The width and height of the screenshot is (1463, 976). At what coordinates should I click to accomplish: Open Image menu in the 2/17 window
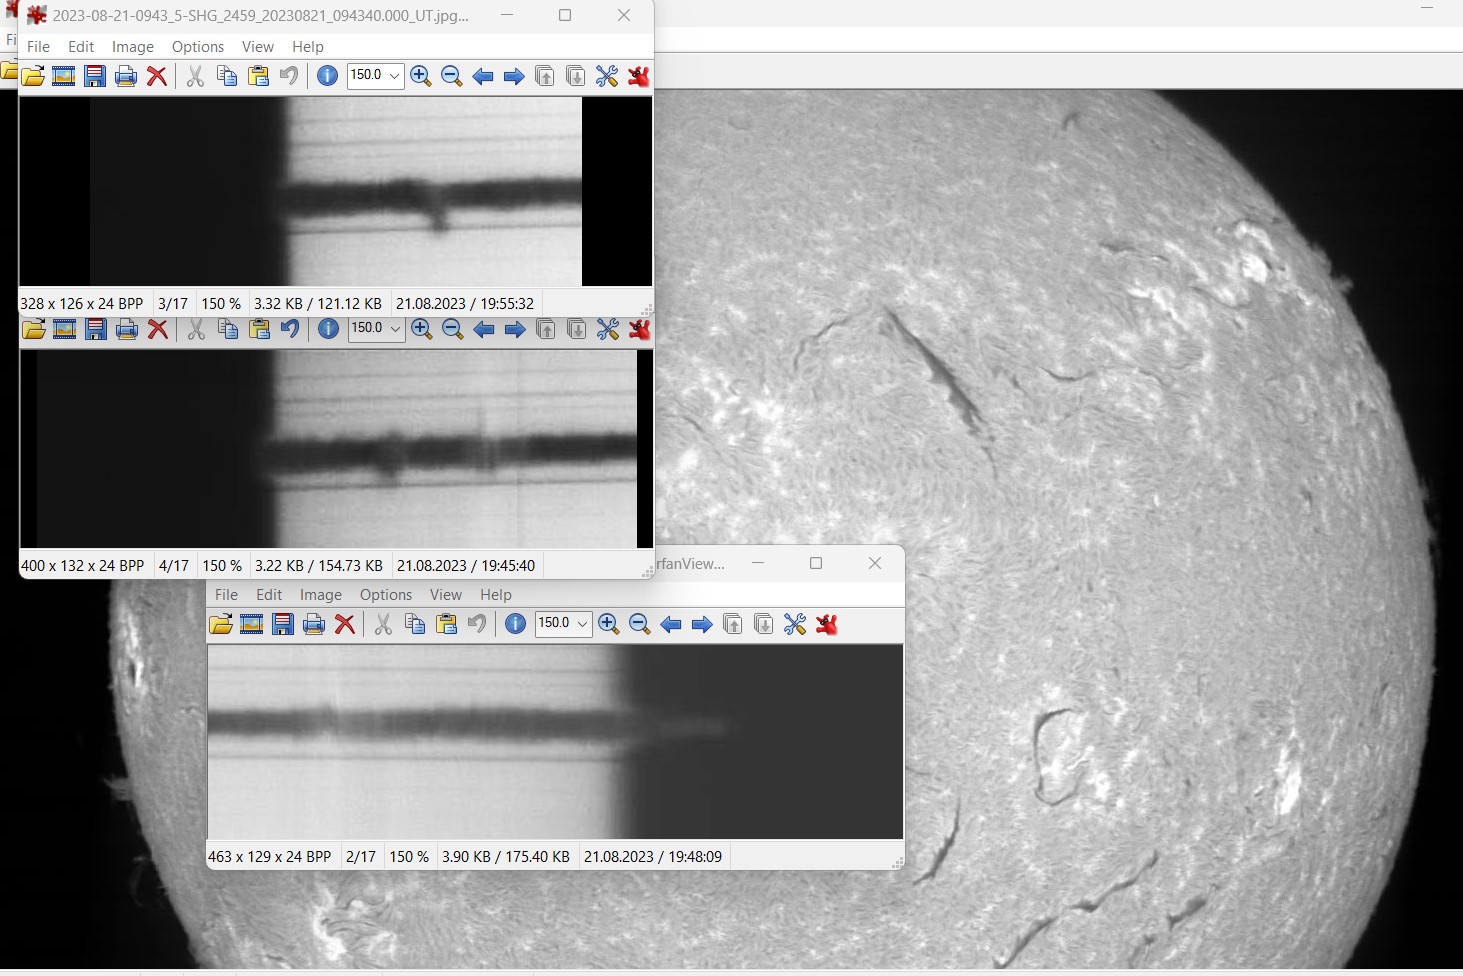[x=321, y=595]
